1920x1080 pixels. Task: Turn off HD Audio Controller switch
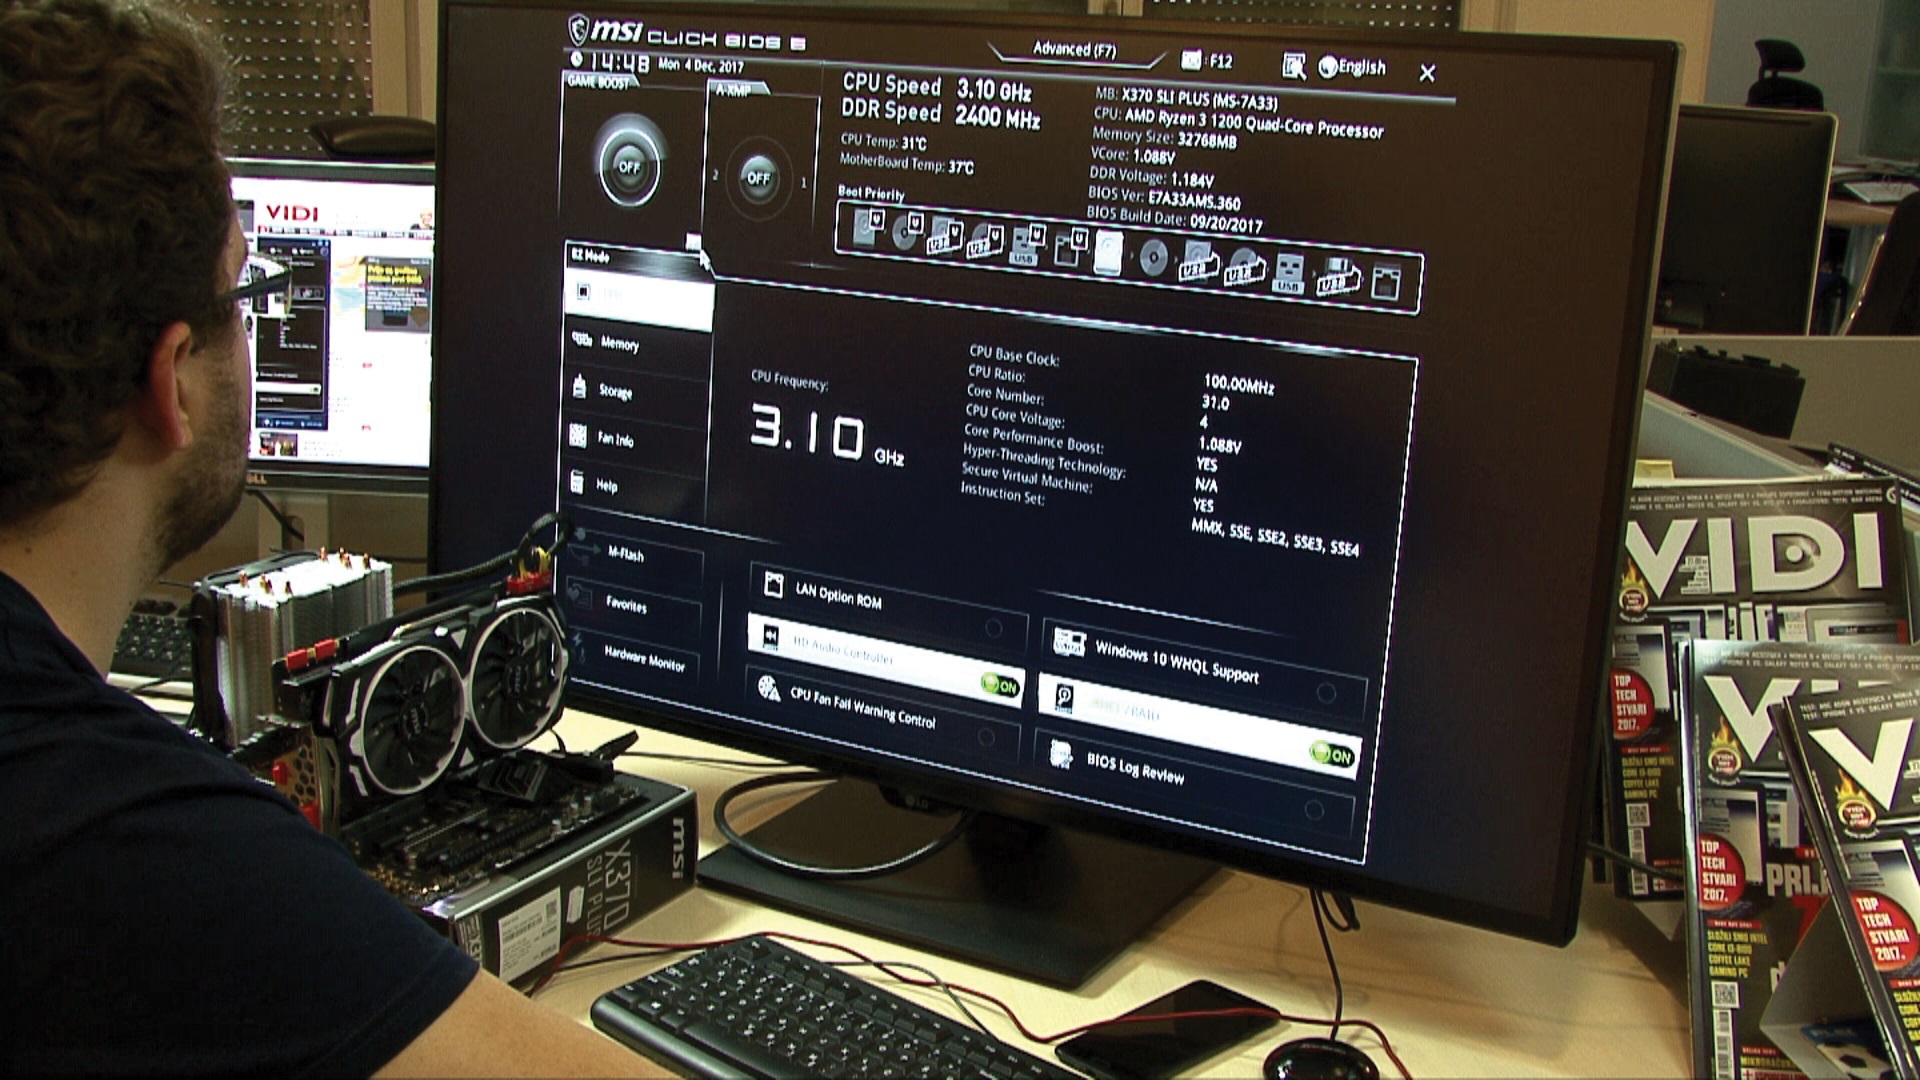coord(998,686)
